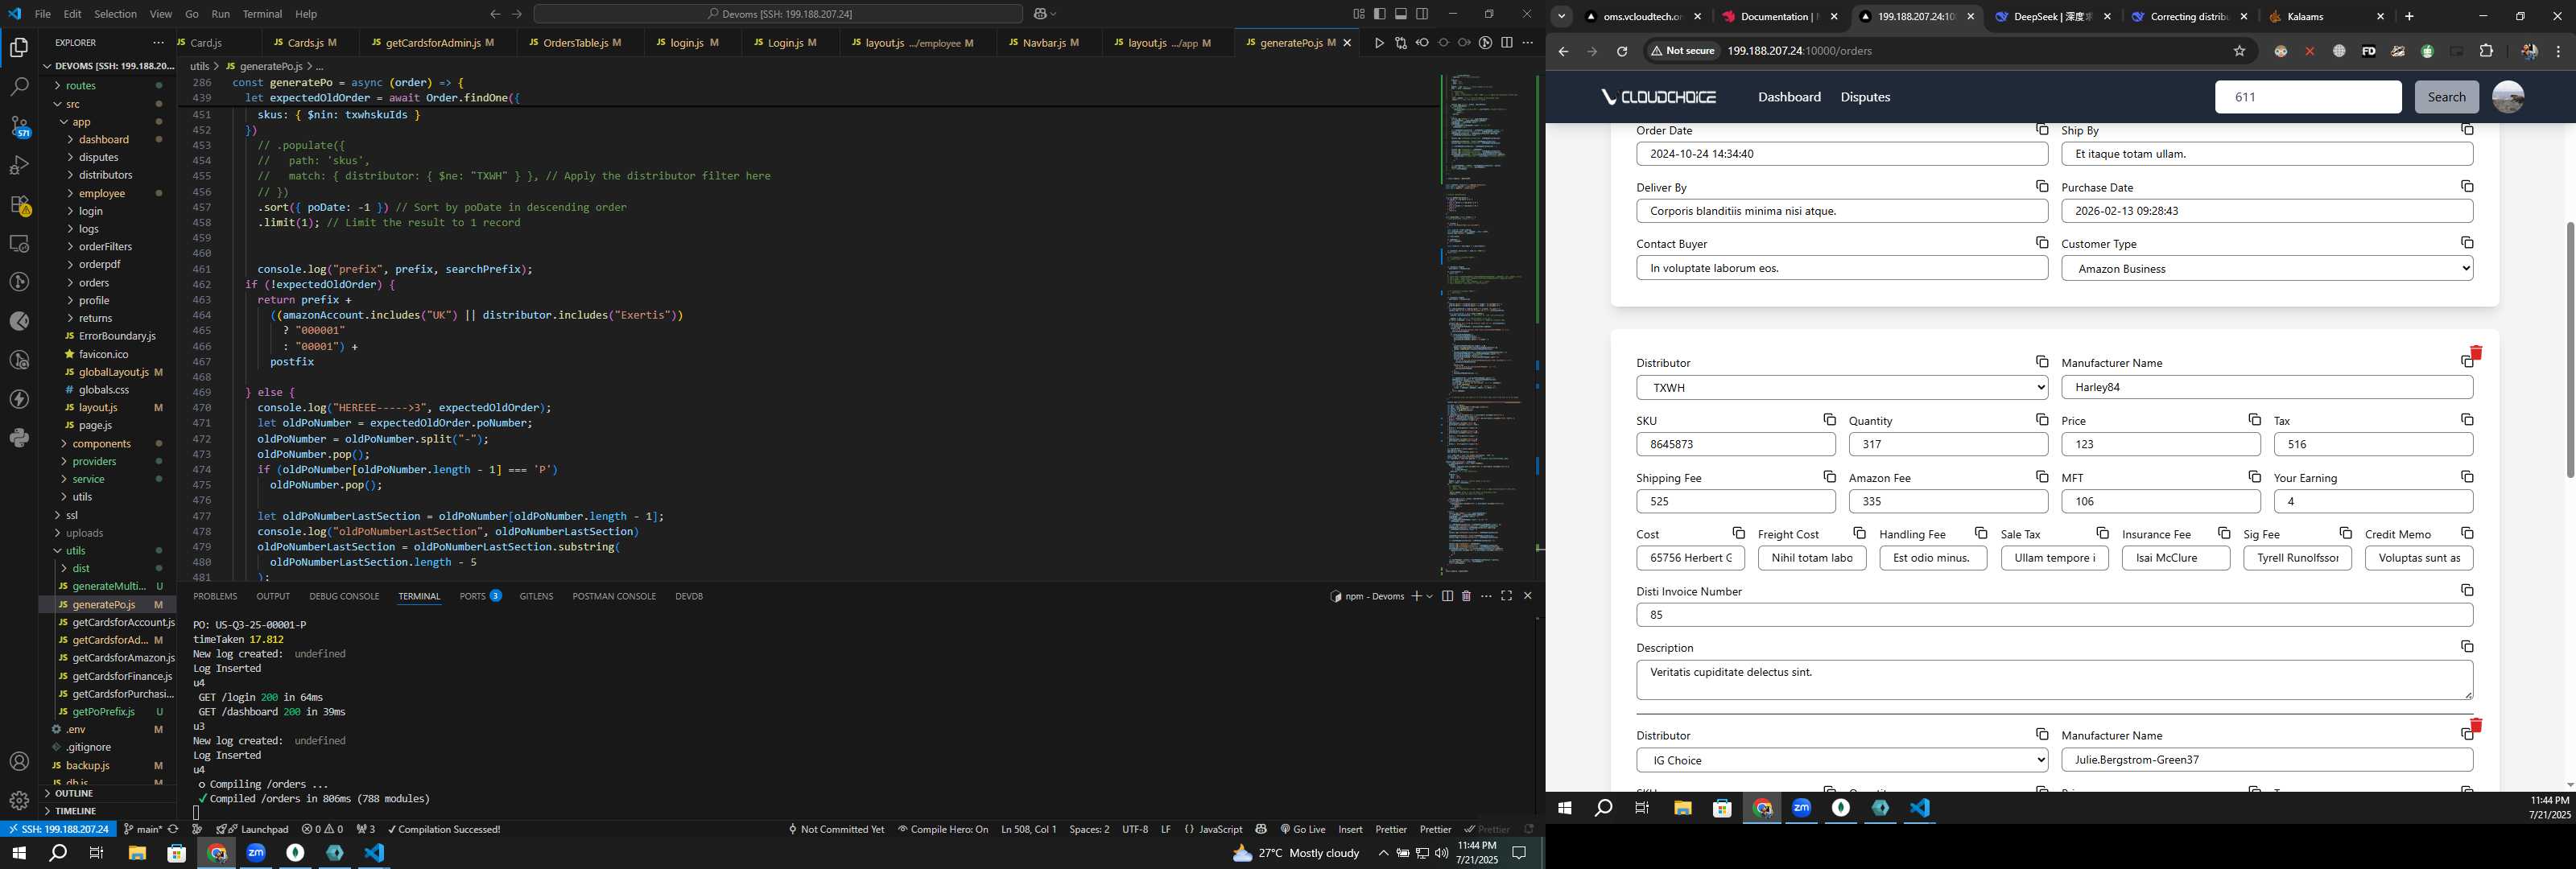This screenshot has height=869, width=2576.
Task: Click the main* git branch in status bar
Action: click(142, 829)
